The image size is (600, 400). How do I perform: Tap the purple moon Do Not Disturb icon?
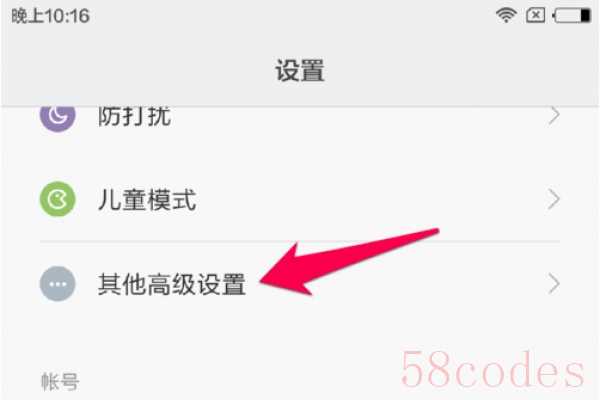tap(57, 118)
